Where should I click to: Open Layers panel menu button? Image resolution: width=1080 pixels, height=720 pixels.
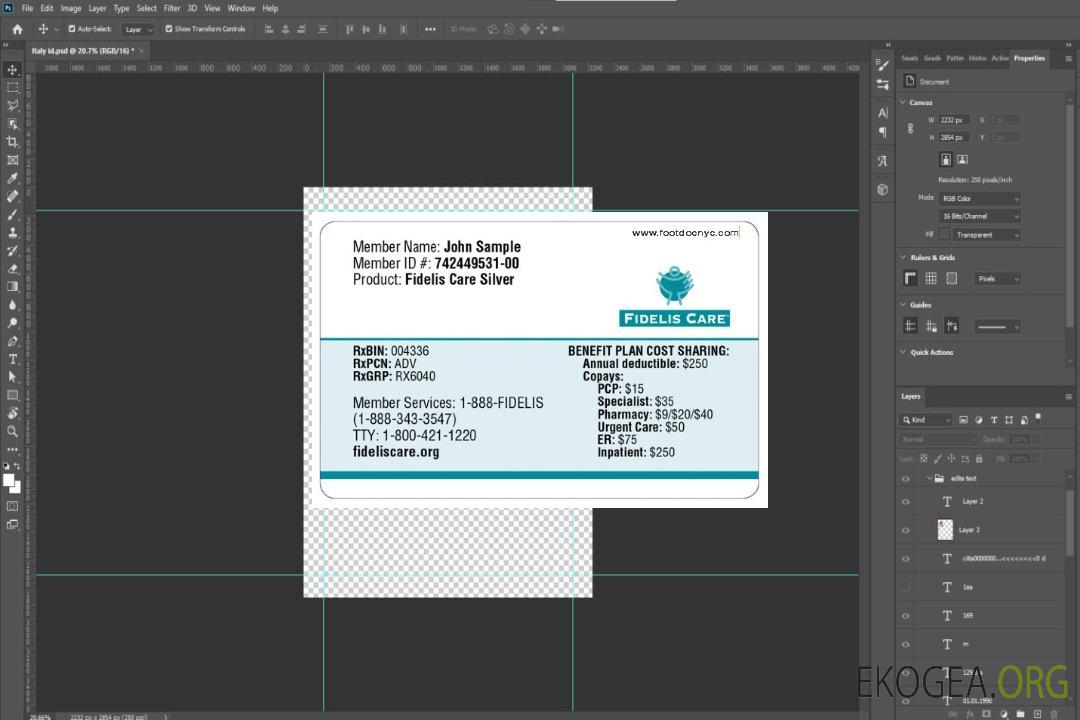coord(1068,397)
